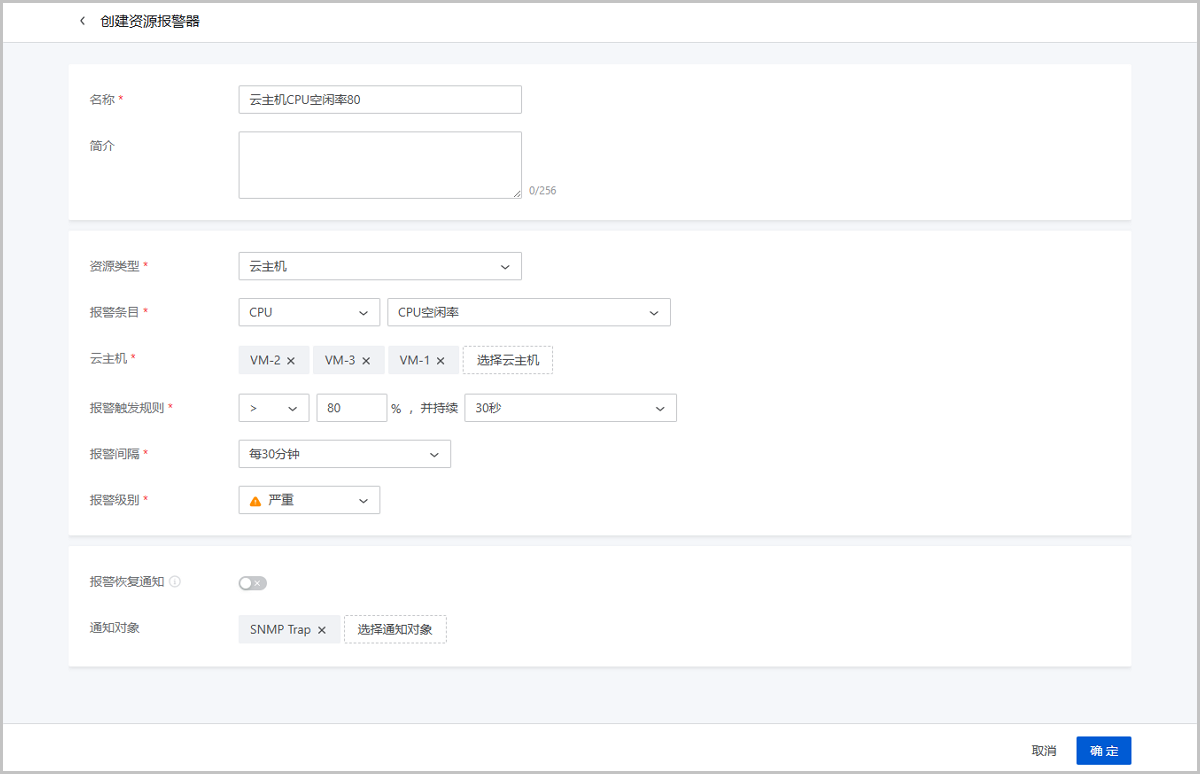This screenshot has height=774, width=1200.
Task: Remove the VM-2 tag via its × icon
Action: (291, 359)
